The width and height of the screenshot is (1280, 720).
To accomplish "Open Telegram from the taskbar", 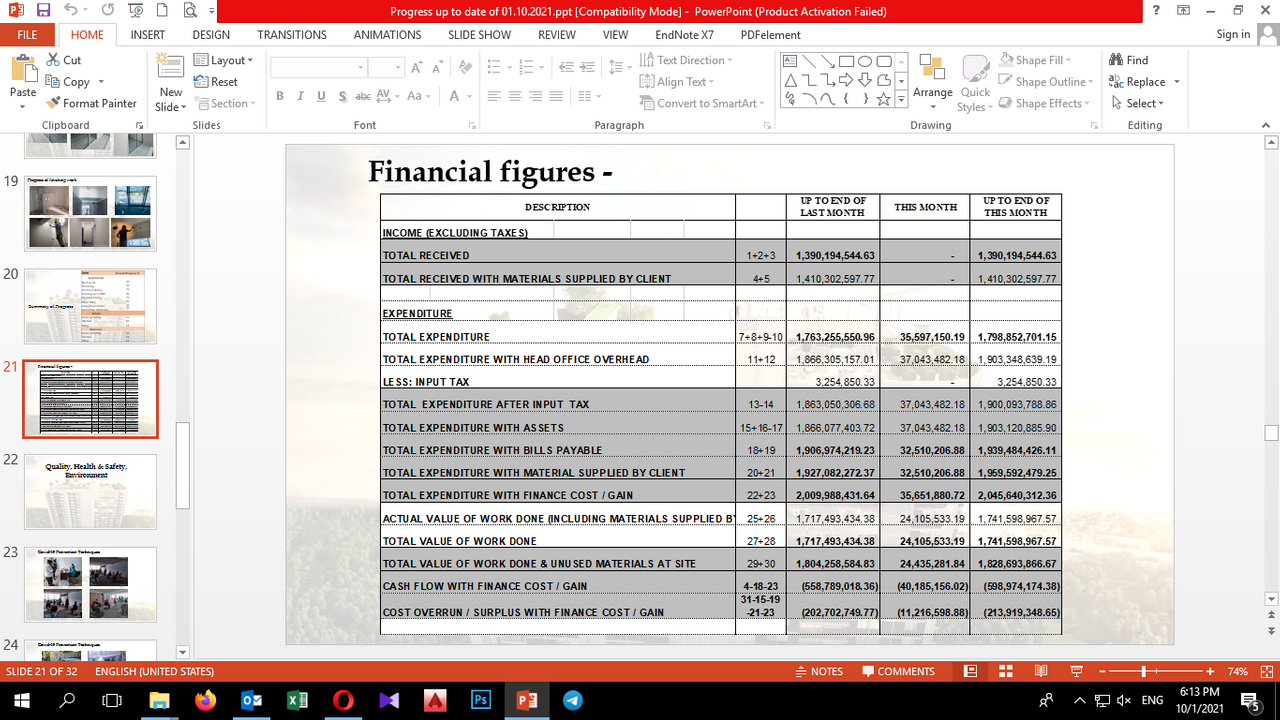I will 572,701.
